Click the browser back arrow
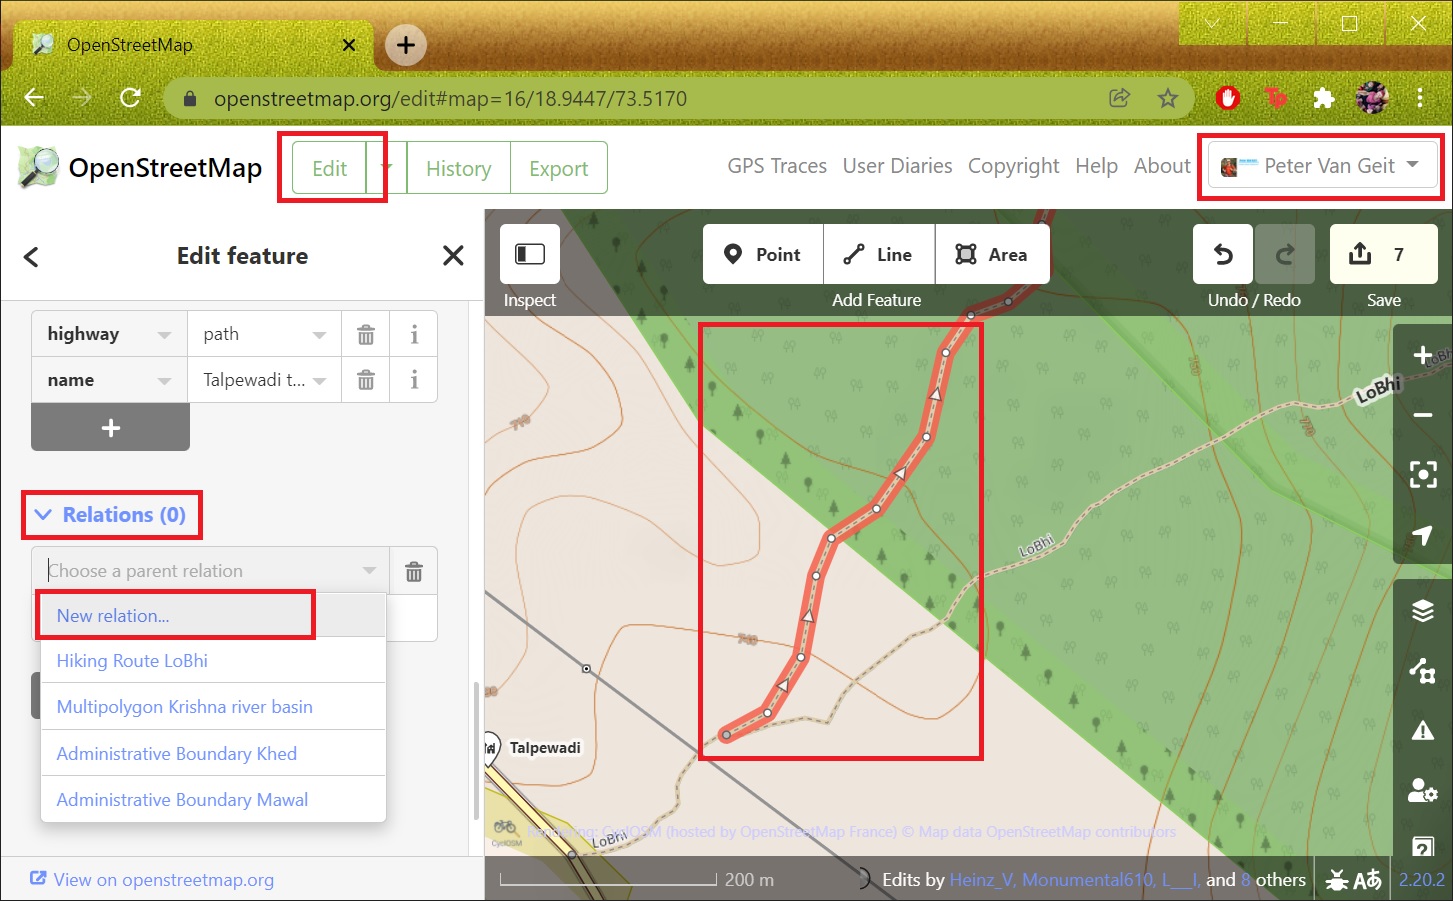The width and height of the screenshot is (1453, 901). tap(34, 98)
